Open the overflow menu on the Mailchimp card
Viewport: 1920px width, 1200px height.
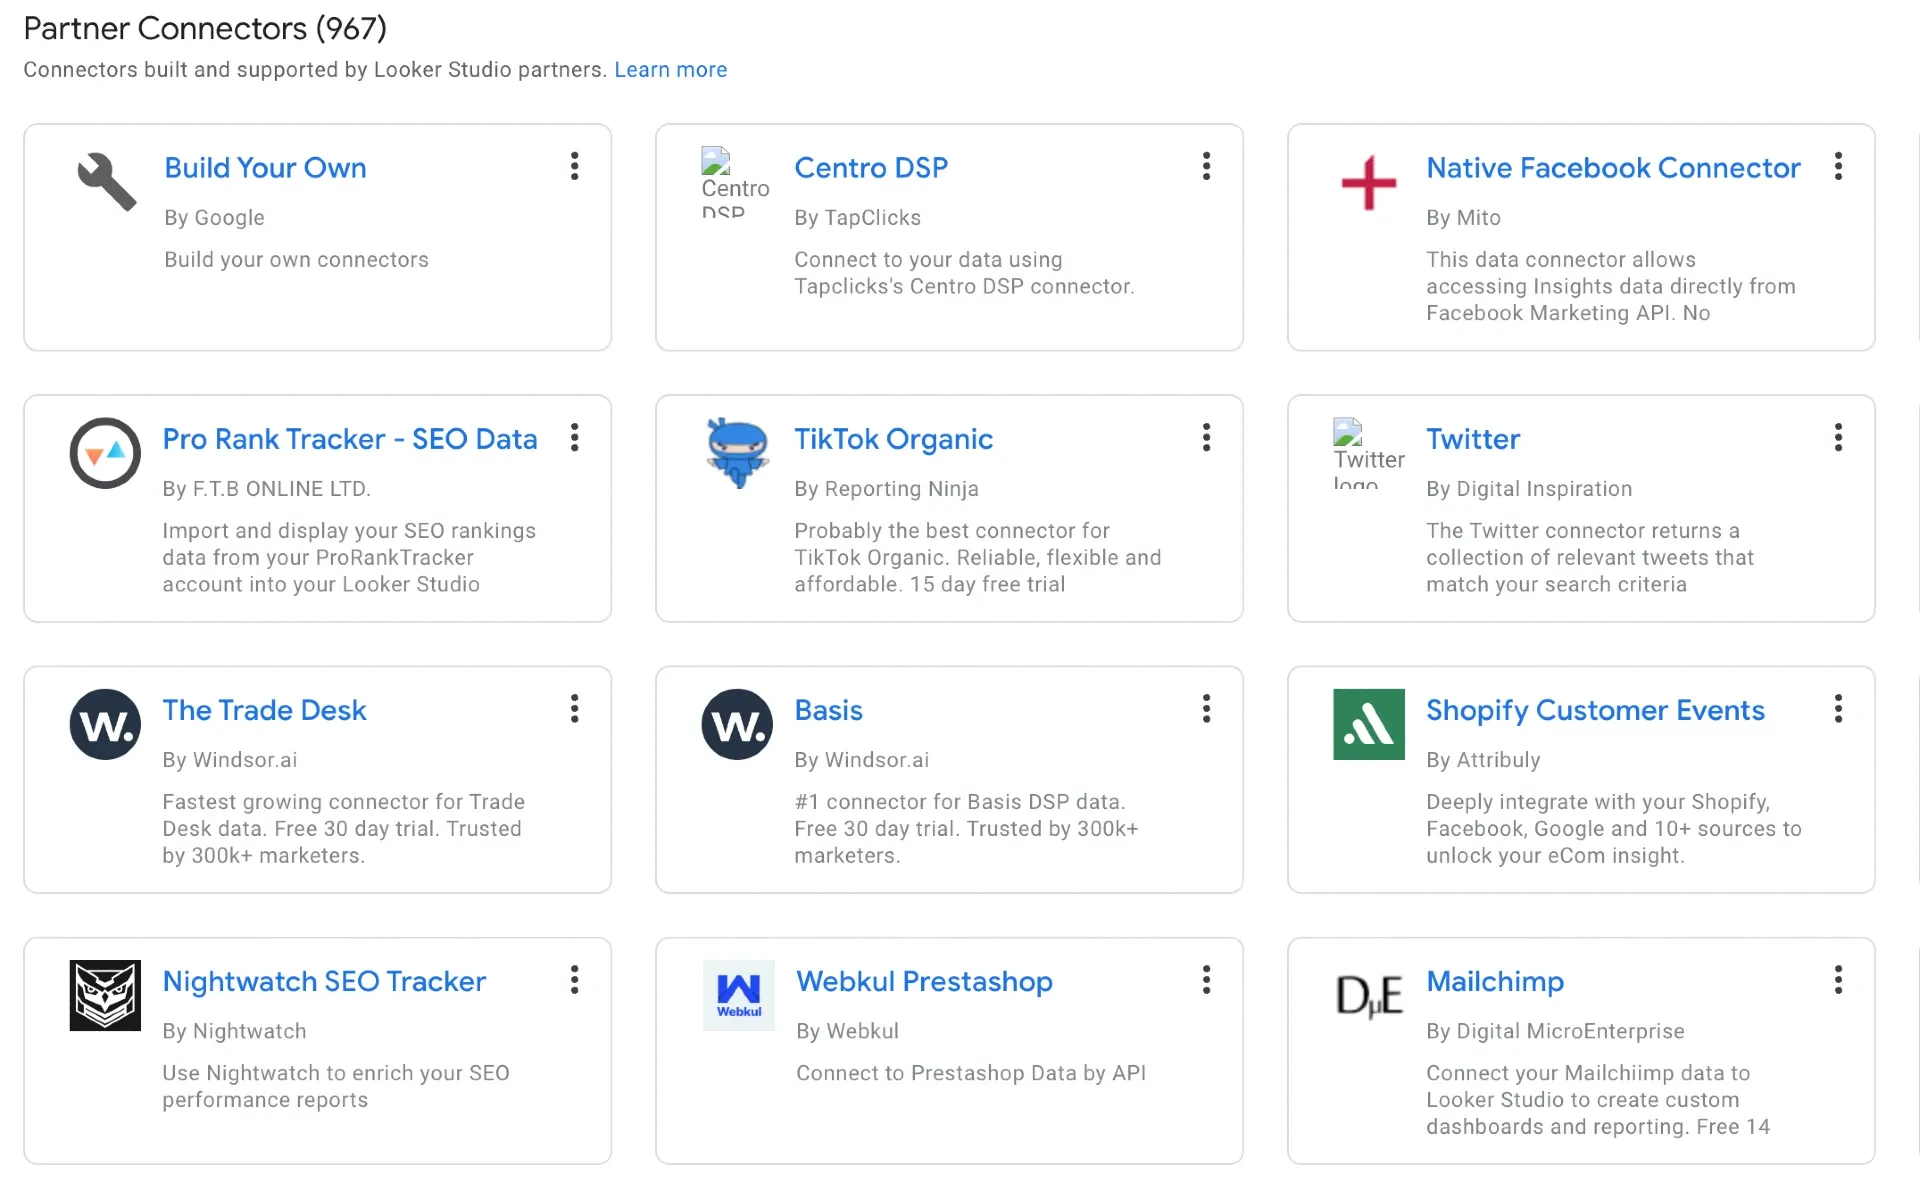[1838, 981]
